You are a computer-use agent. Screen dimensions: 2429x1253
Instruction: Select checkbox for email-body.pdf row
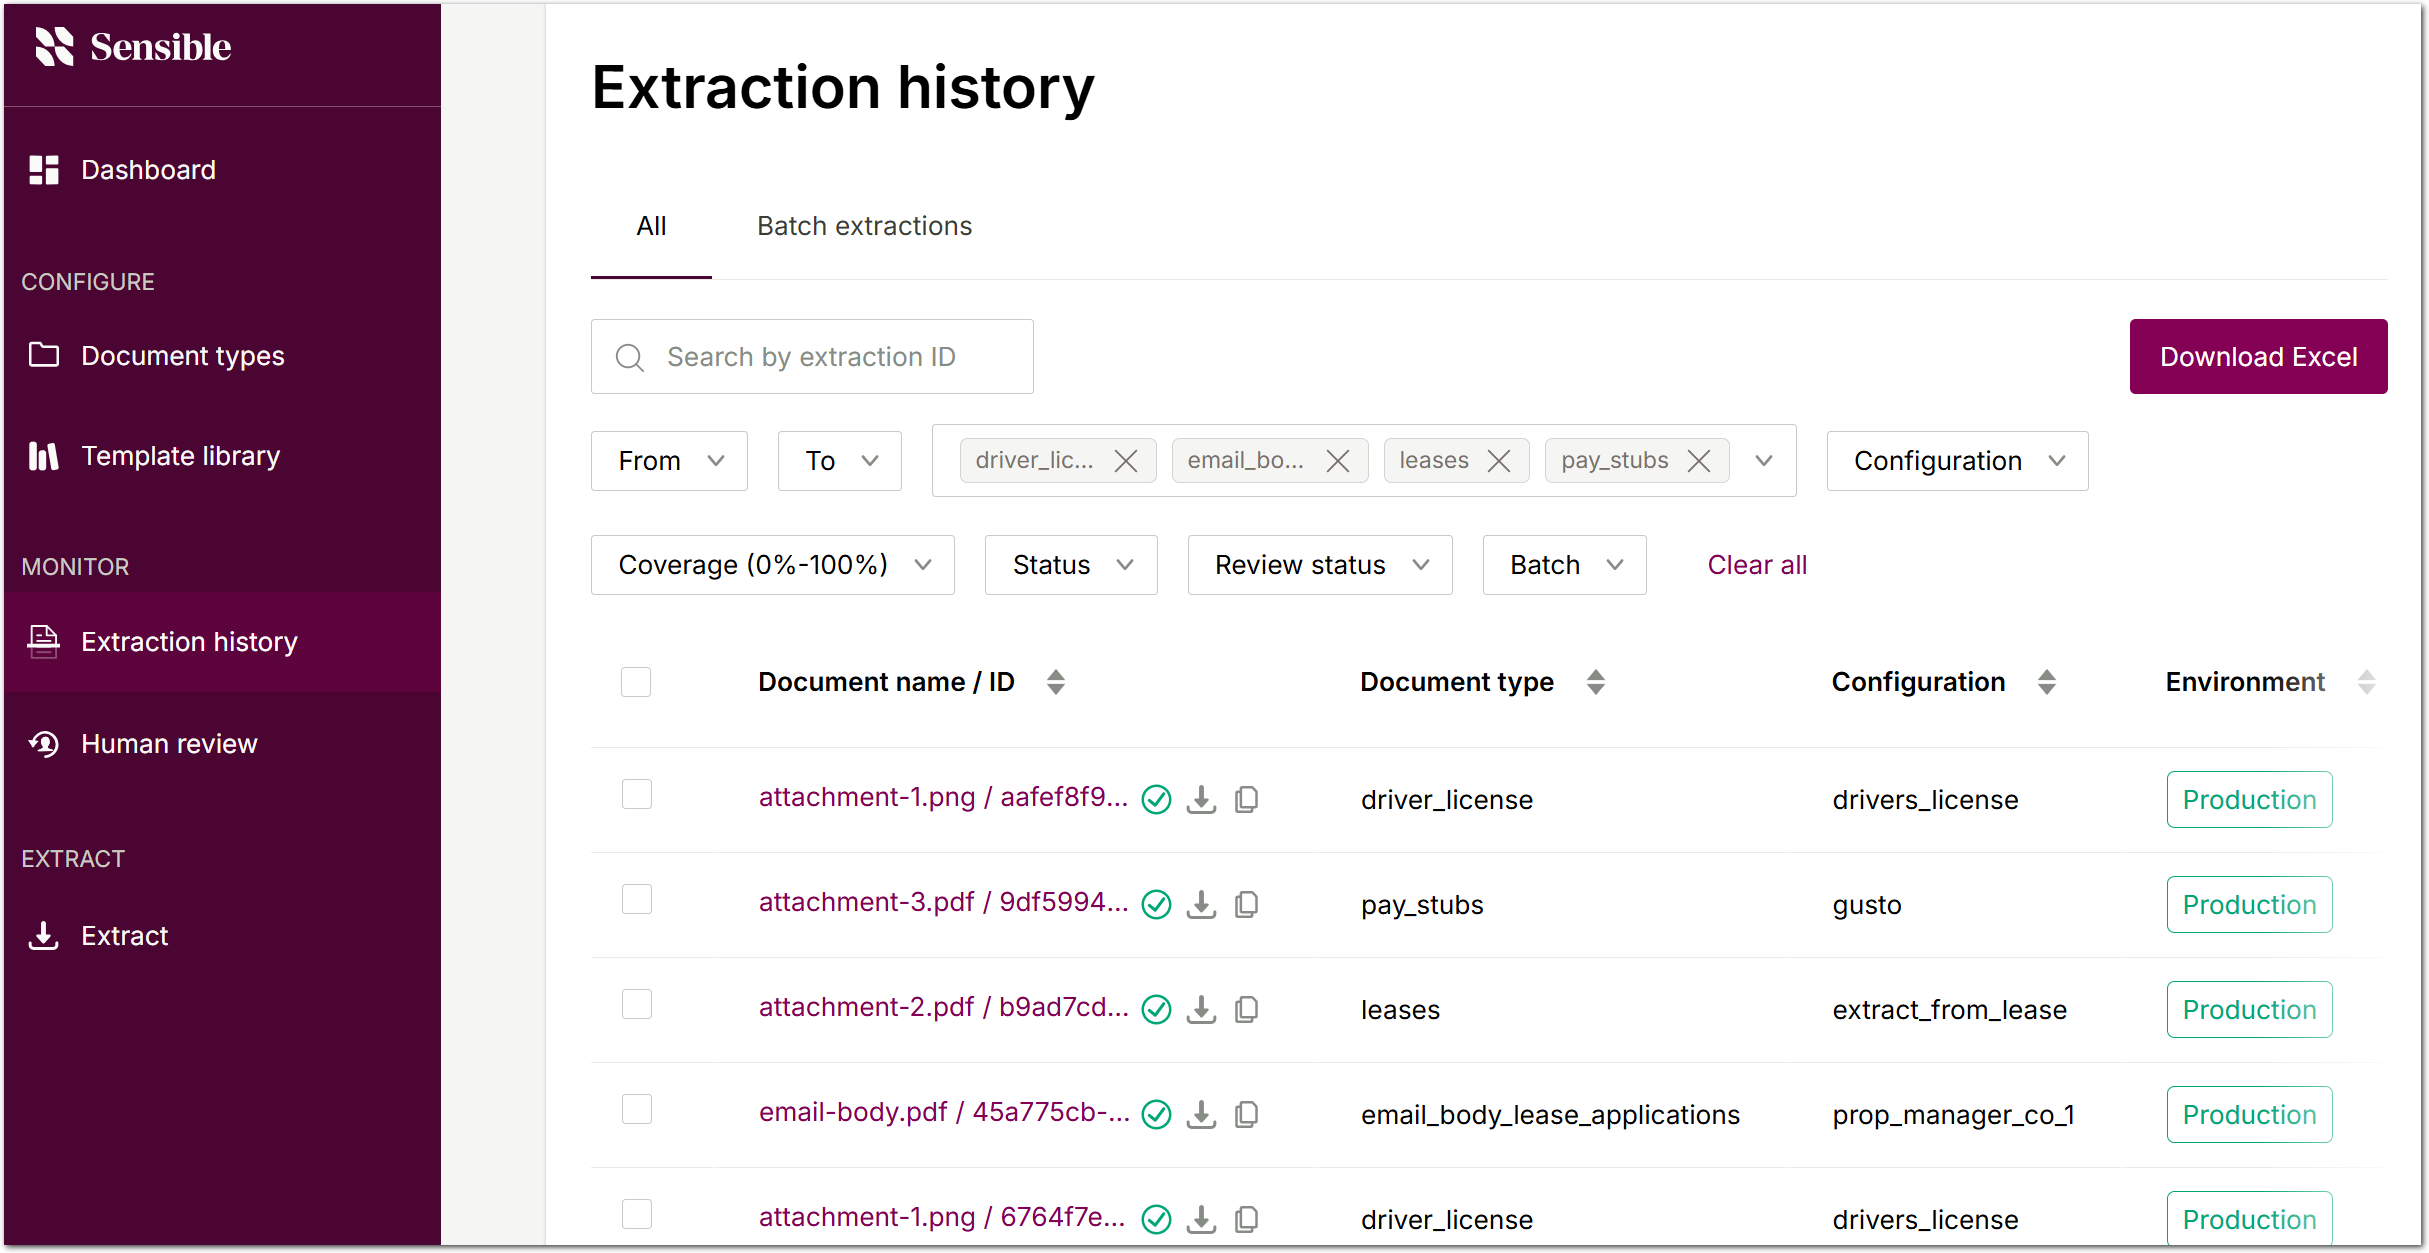[x=637, y=1109]
